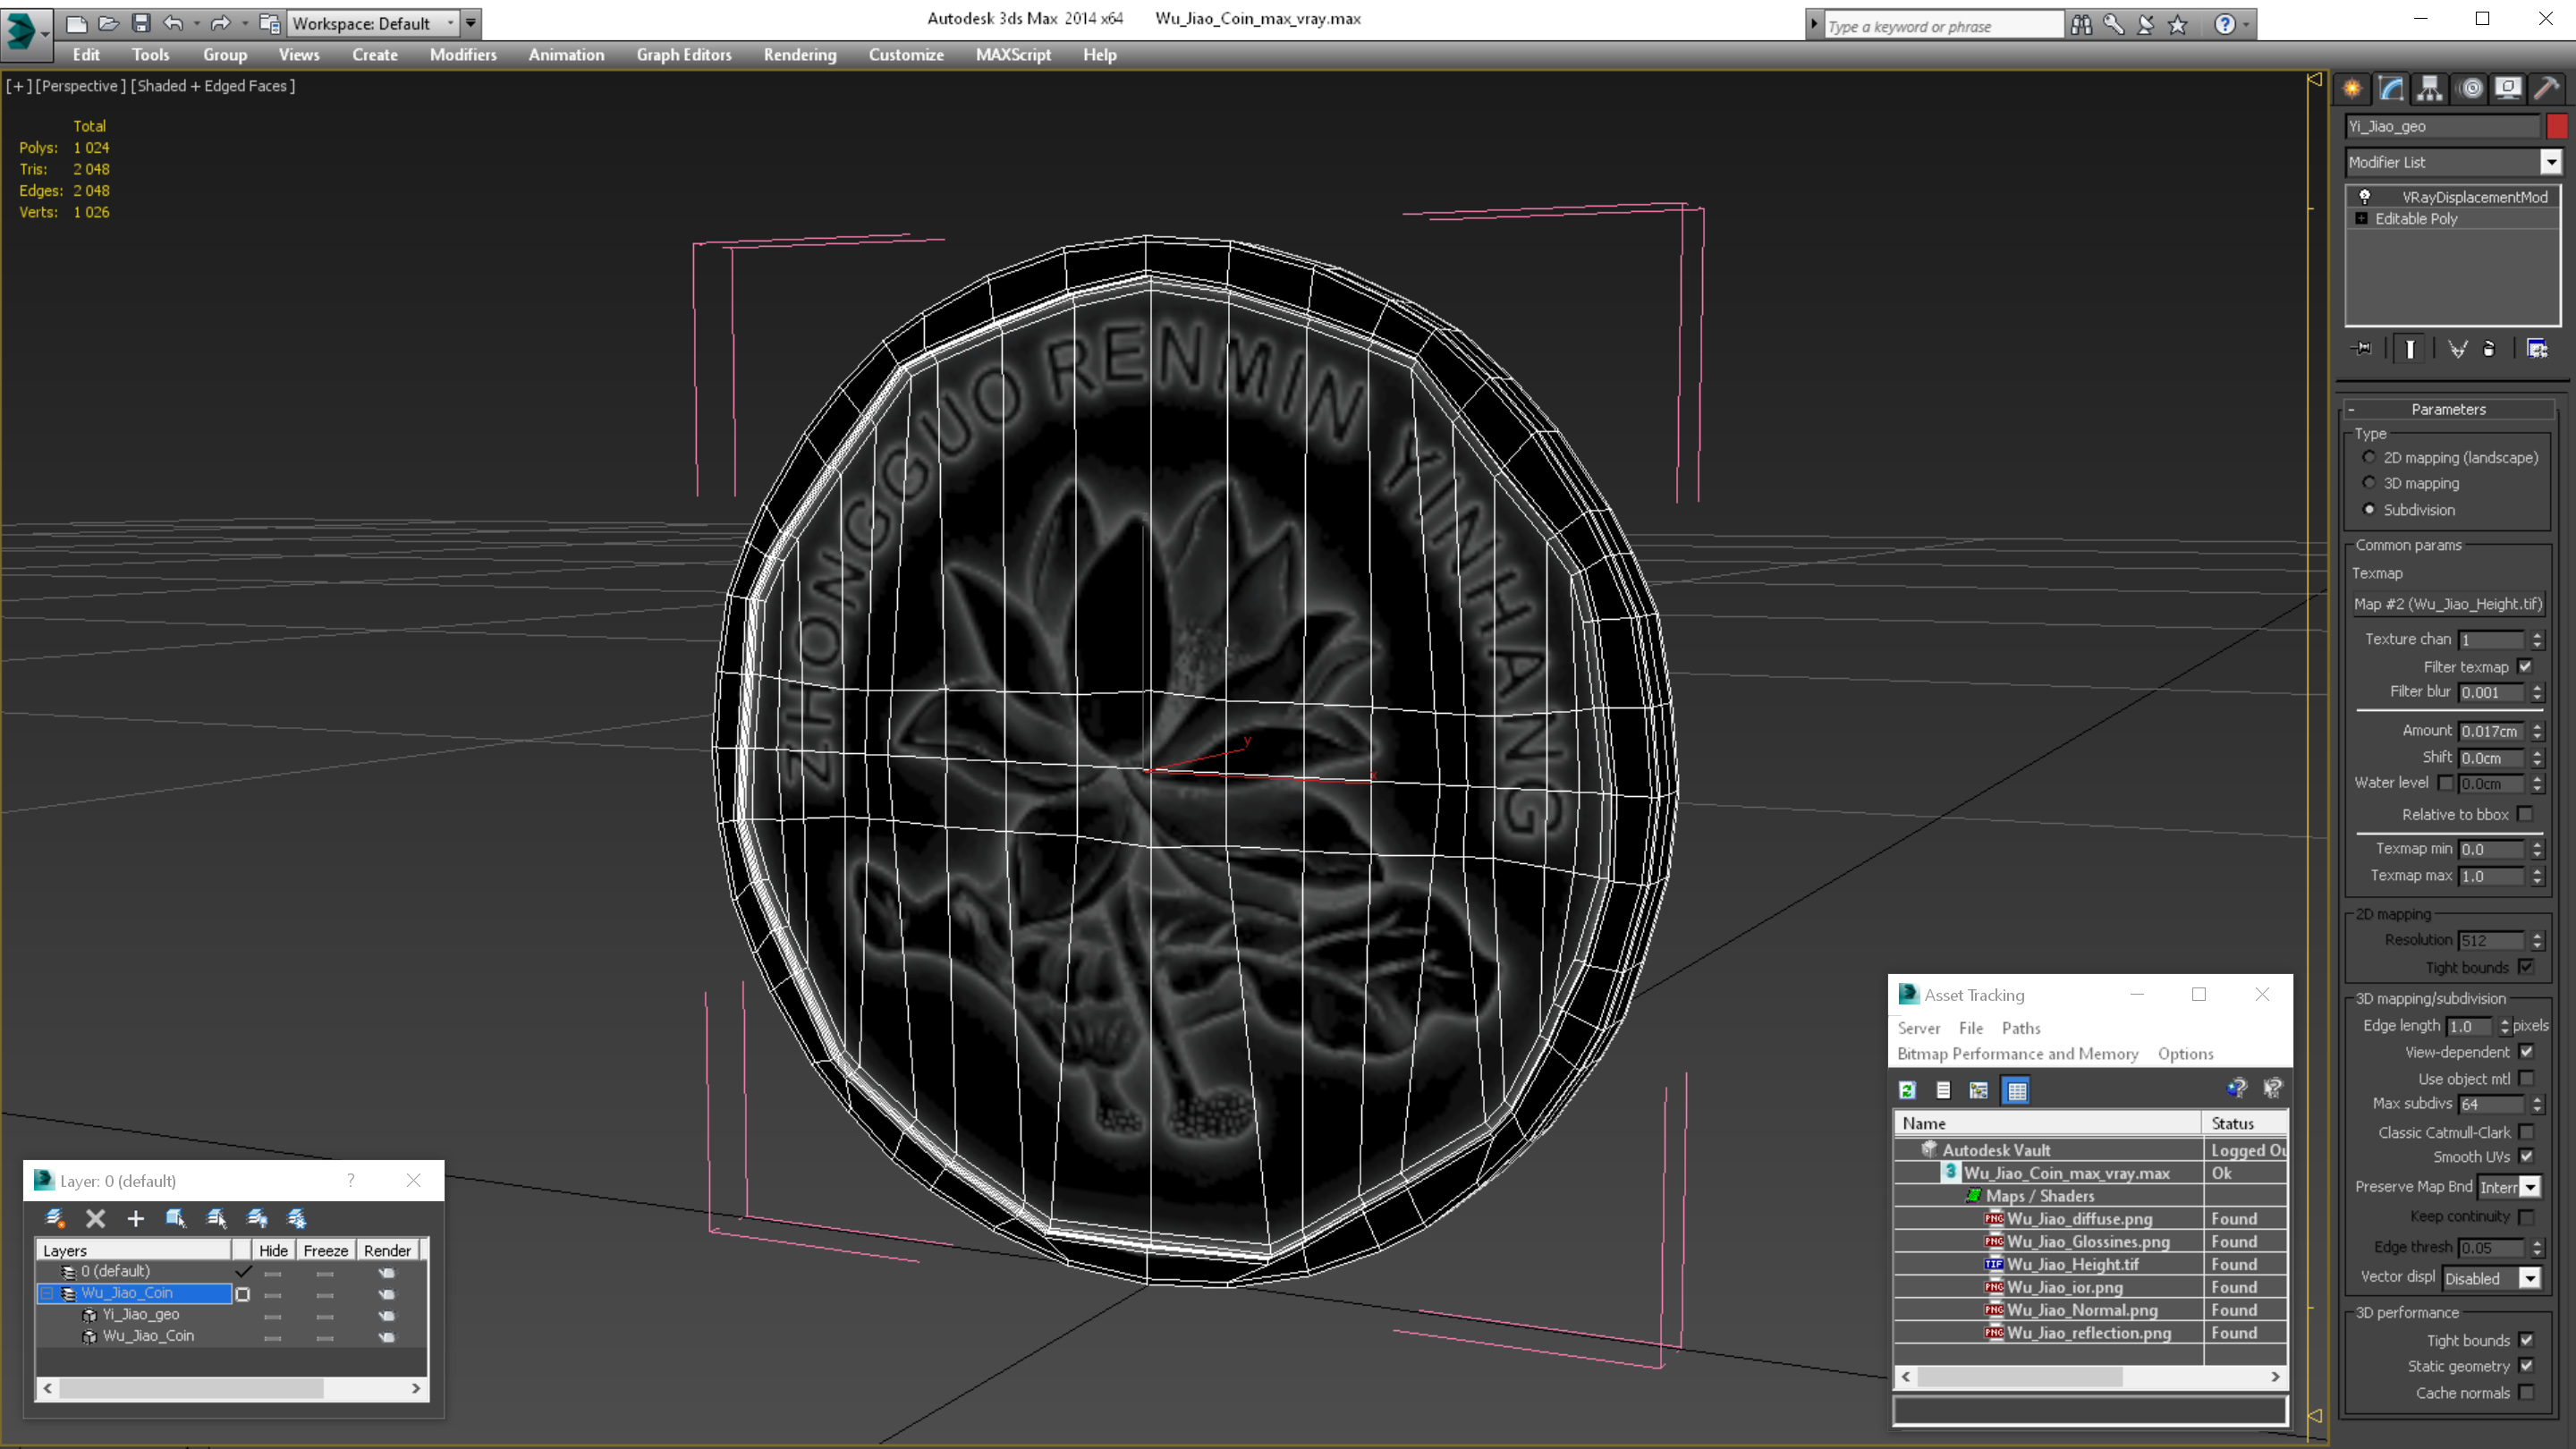Open the Utilities hammer panel tab
Screen dimensions: 2576x1449
(2546, 88)
